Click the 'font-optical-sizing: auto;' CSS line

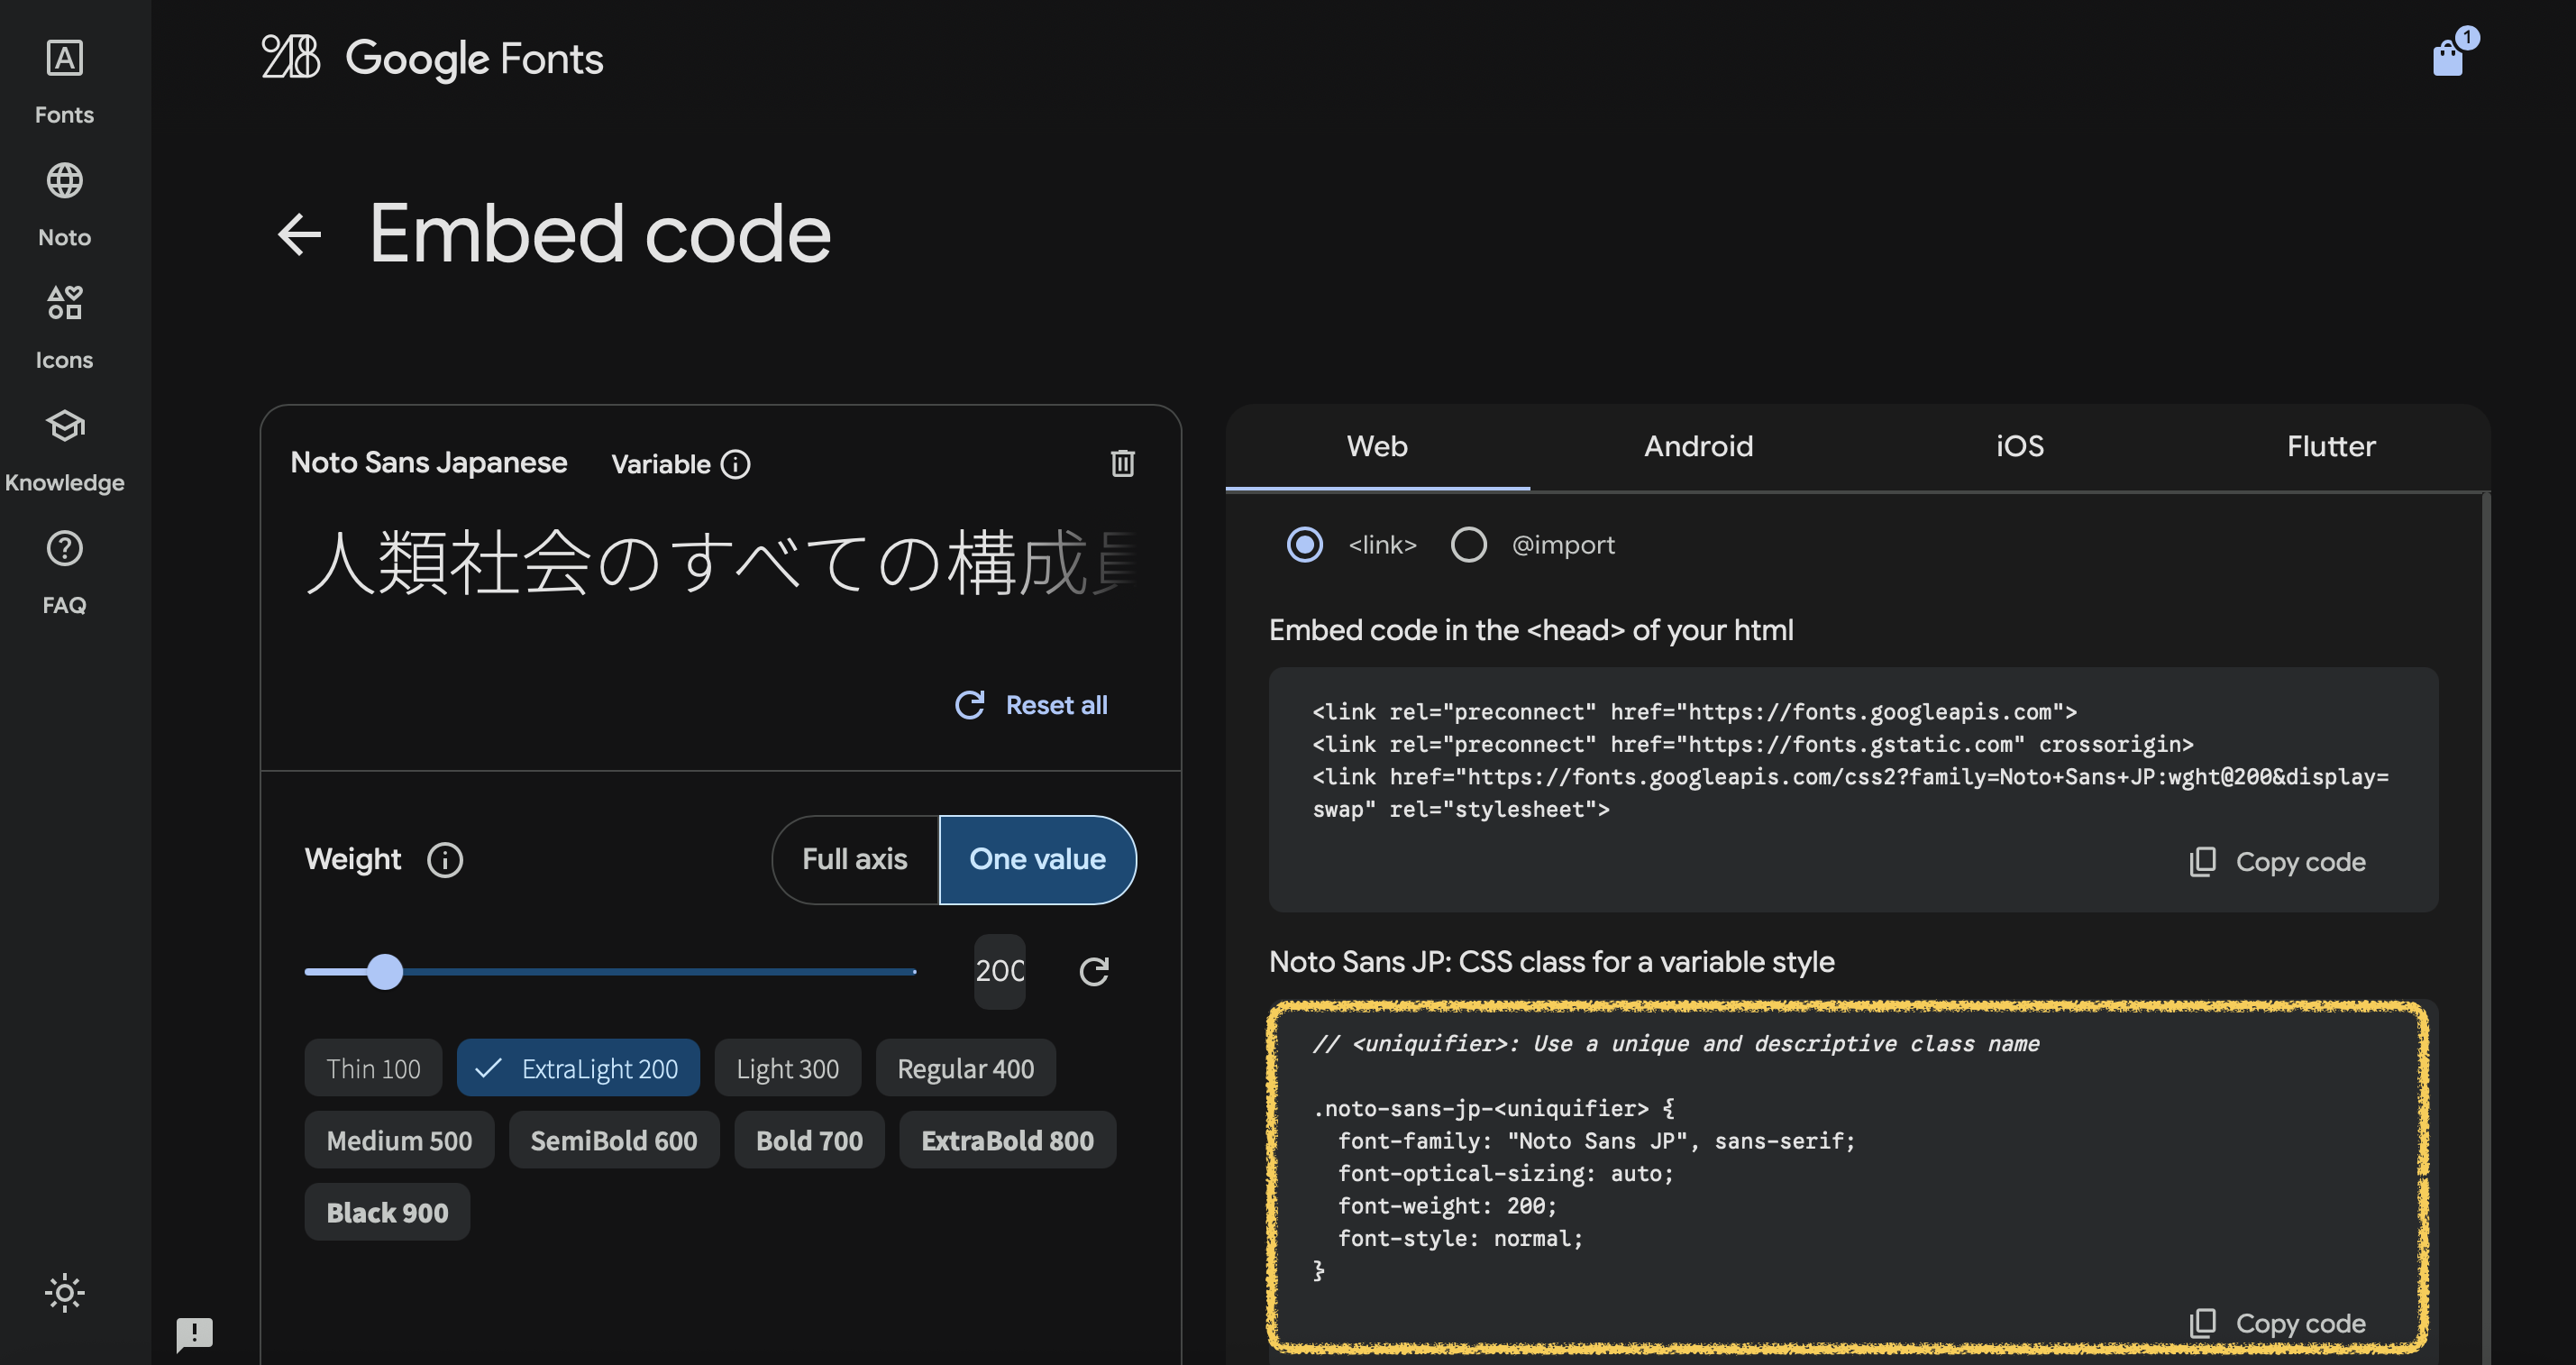pyautogui.click(x=1505, y=1173)
